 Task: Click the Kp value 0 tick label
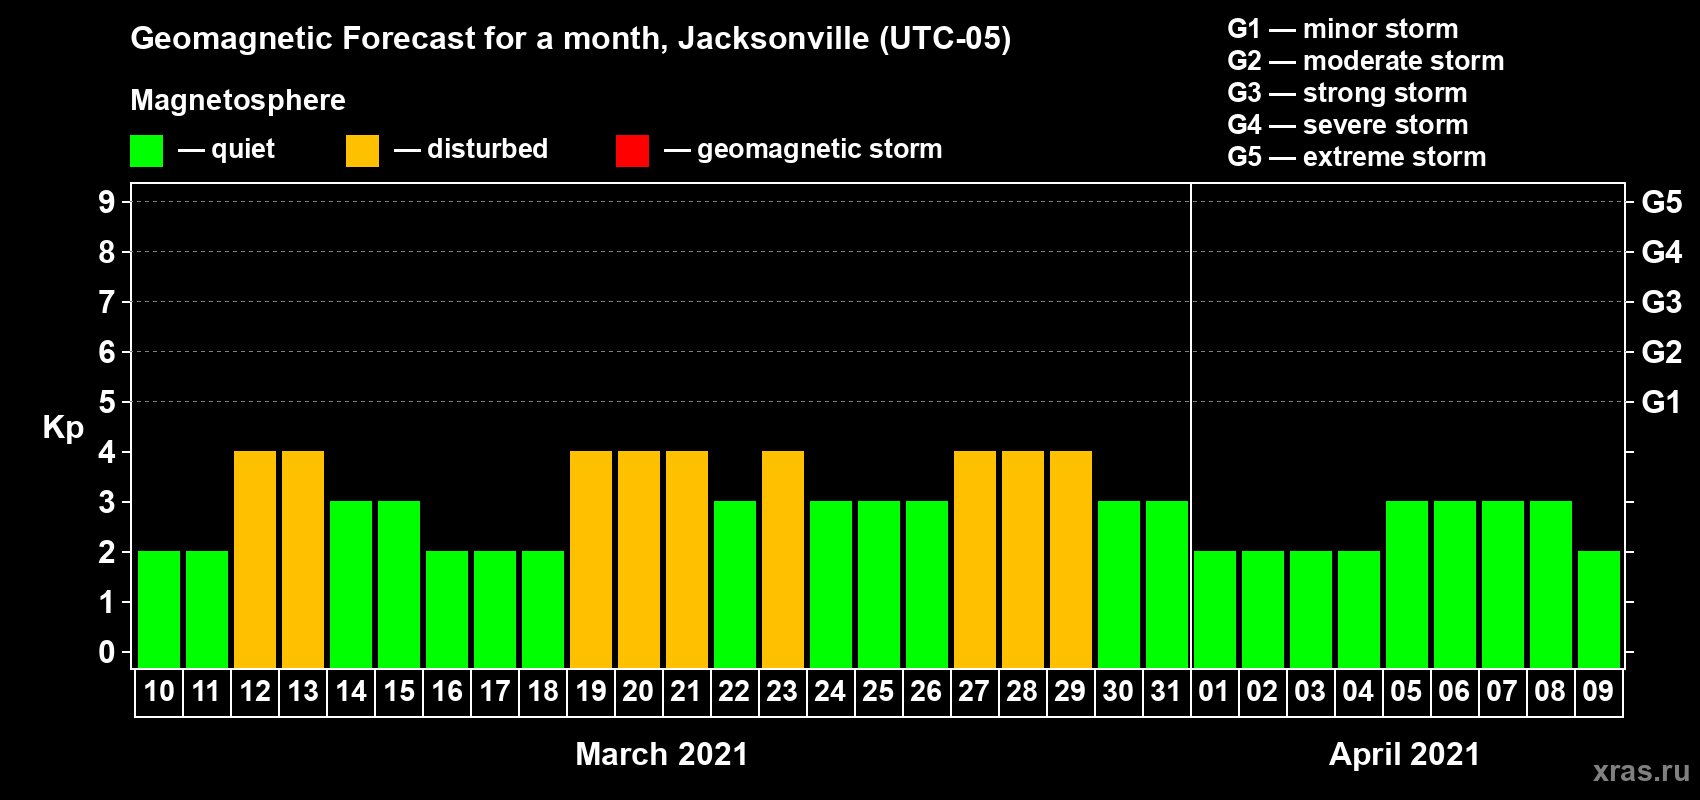(x=107, y=652)
